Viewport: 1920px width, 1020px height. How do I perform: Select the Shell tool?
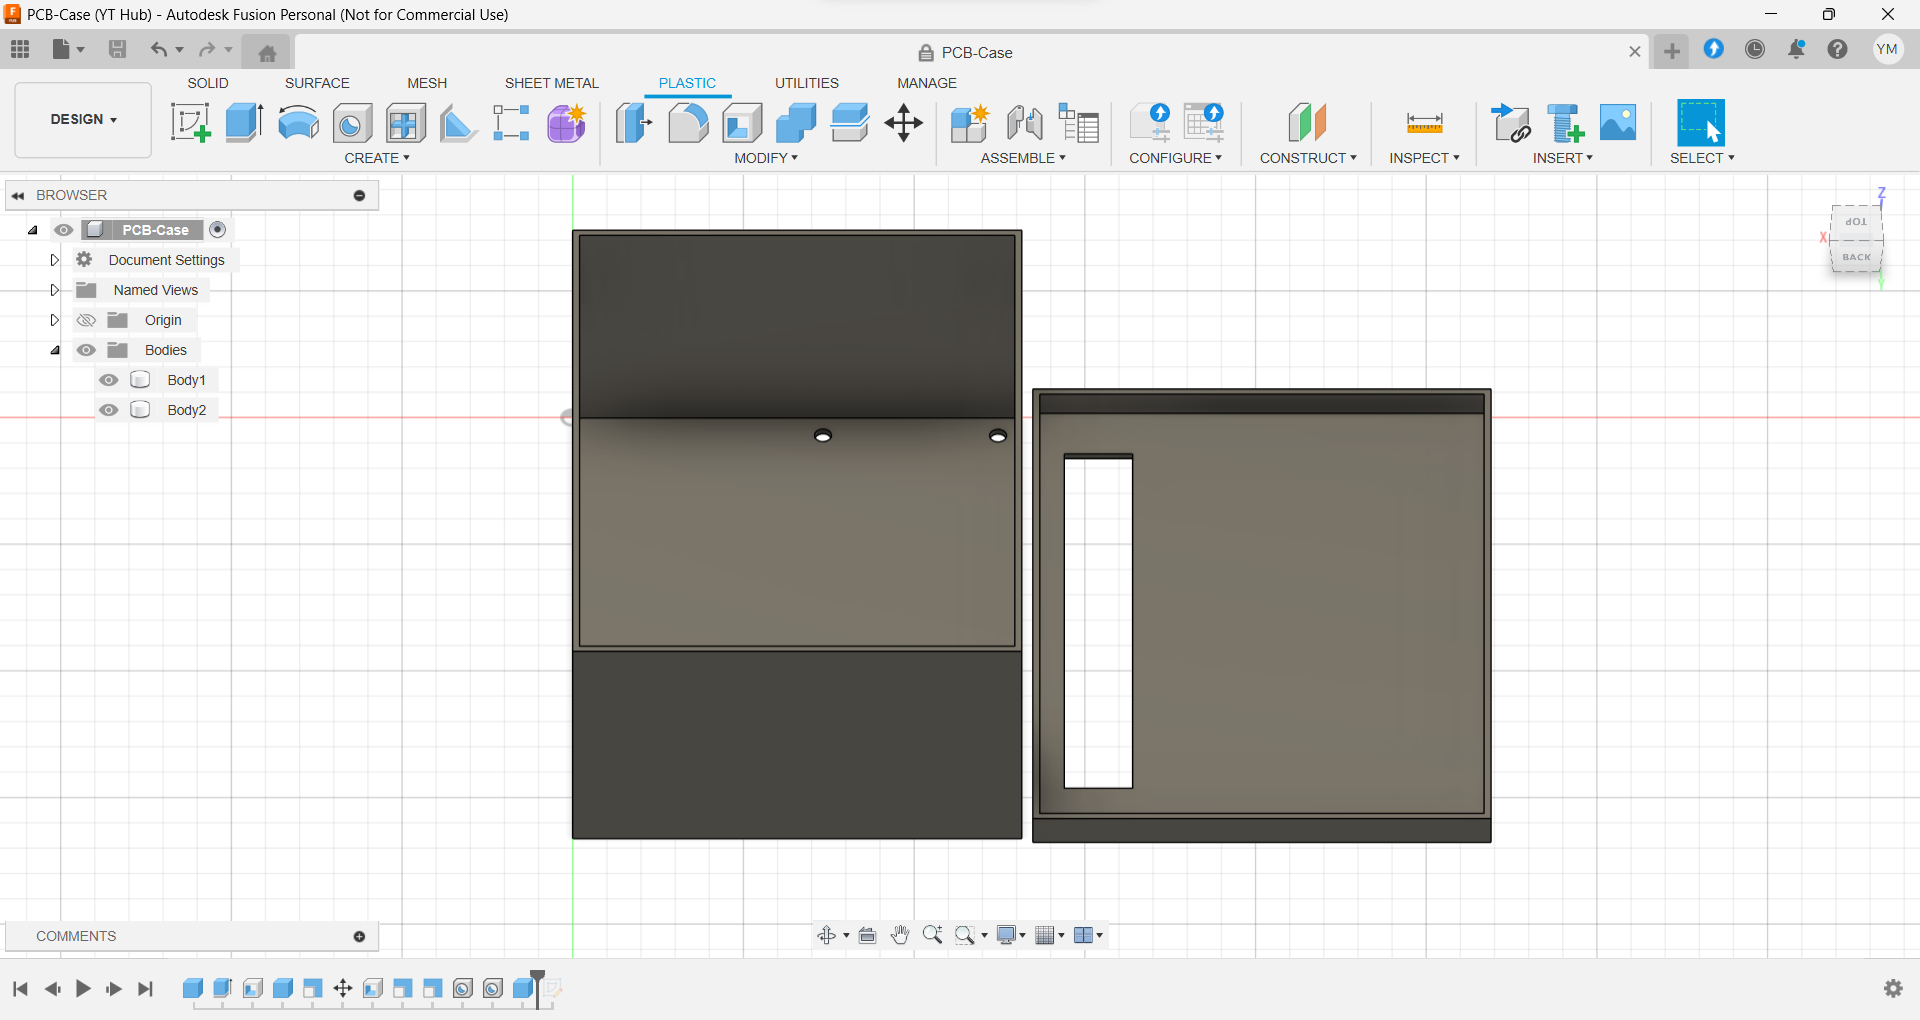[742, 123]
